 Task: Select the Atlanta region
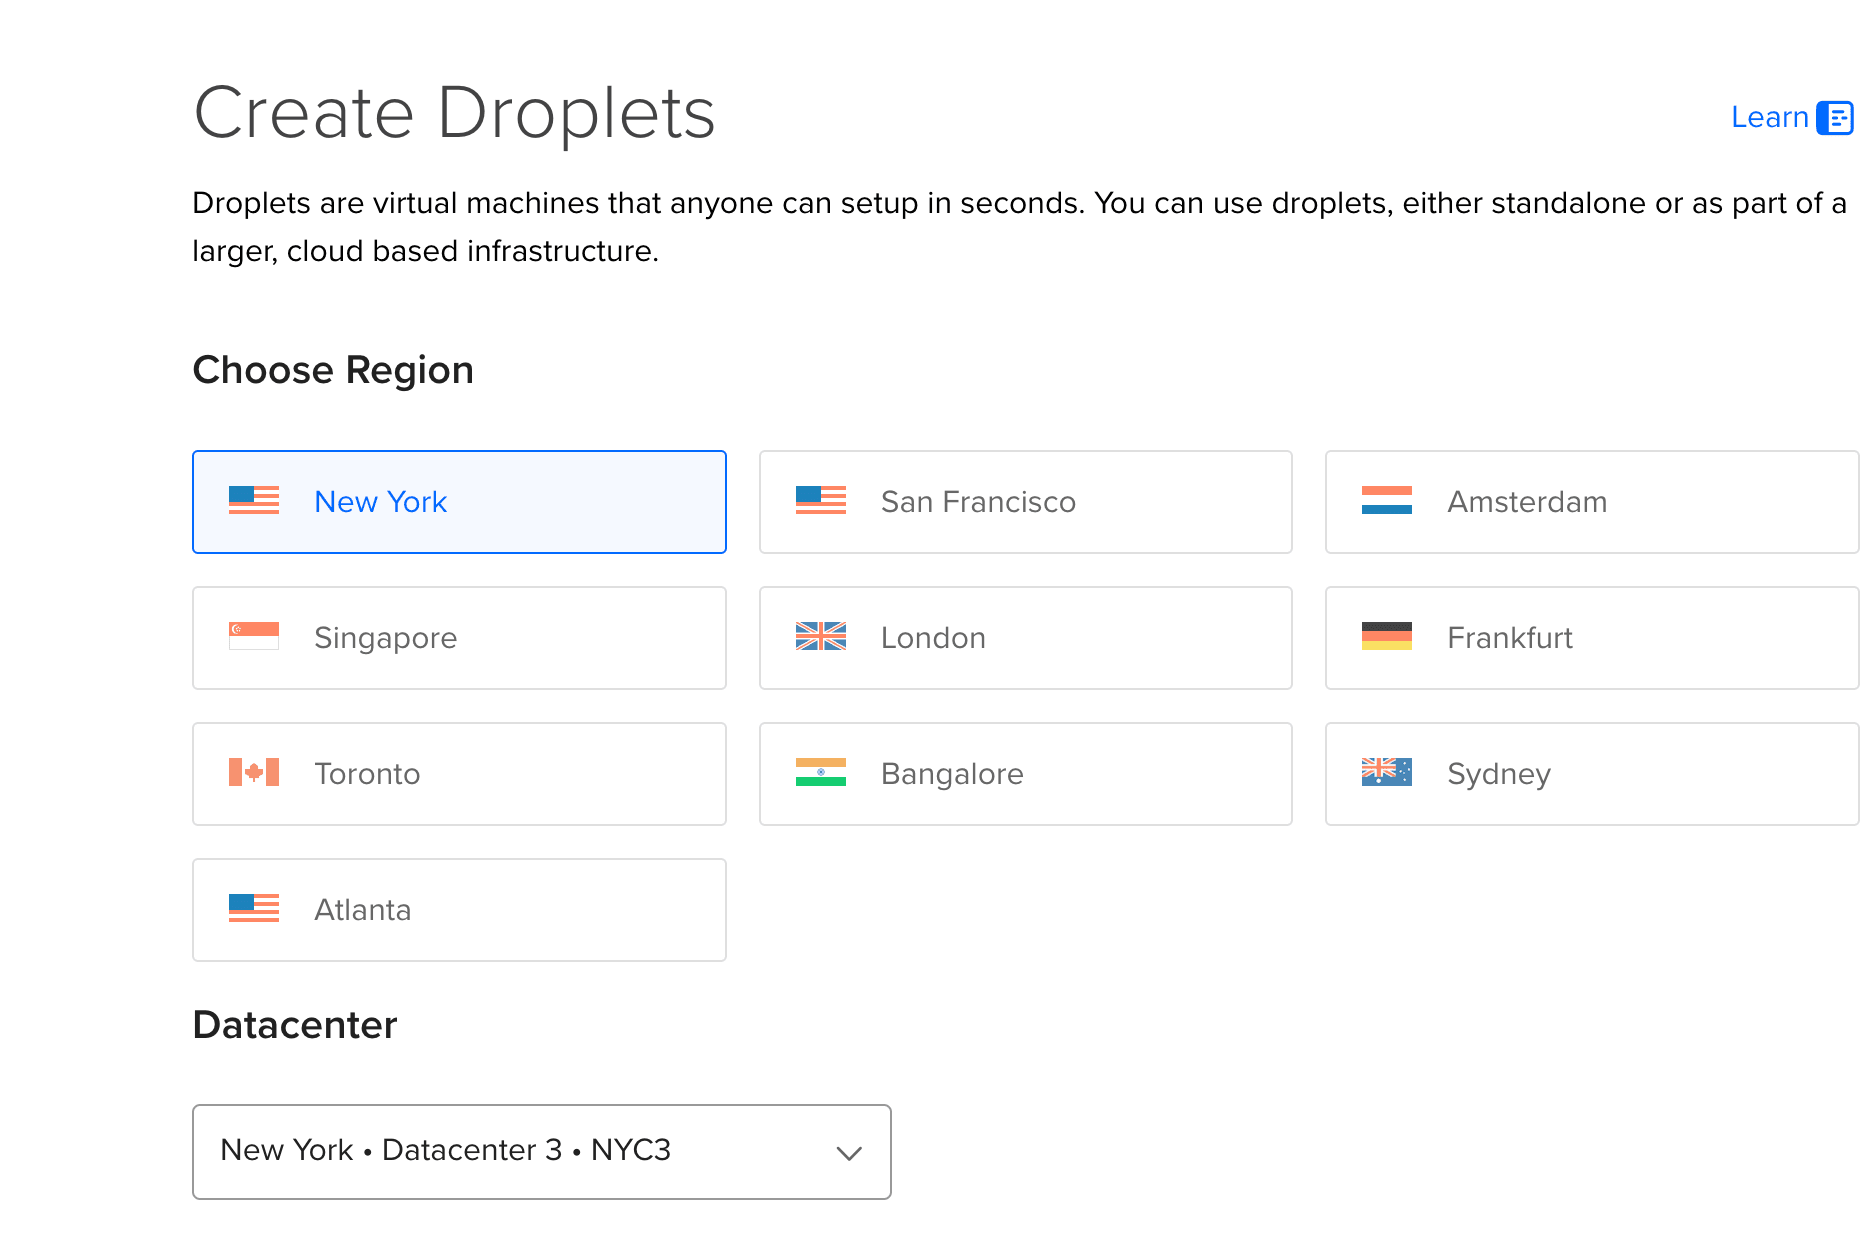pyautogui.click(x=459, y=909)
